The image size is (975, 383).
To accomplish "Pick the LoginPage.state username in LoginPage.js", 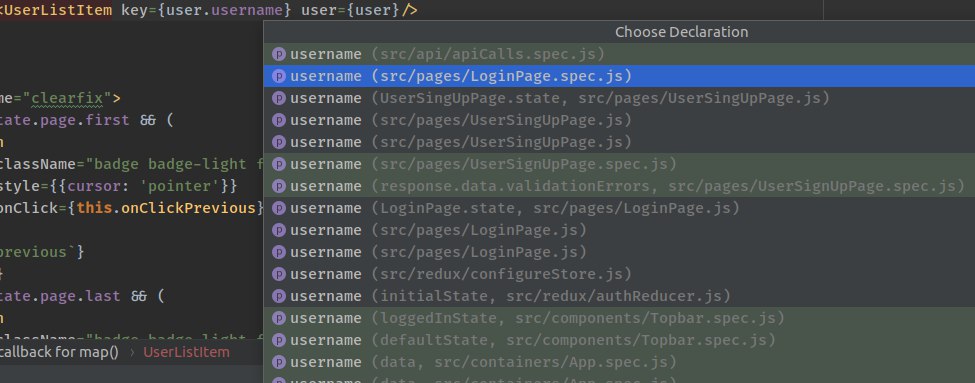I will [619, 208].
